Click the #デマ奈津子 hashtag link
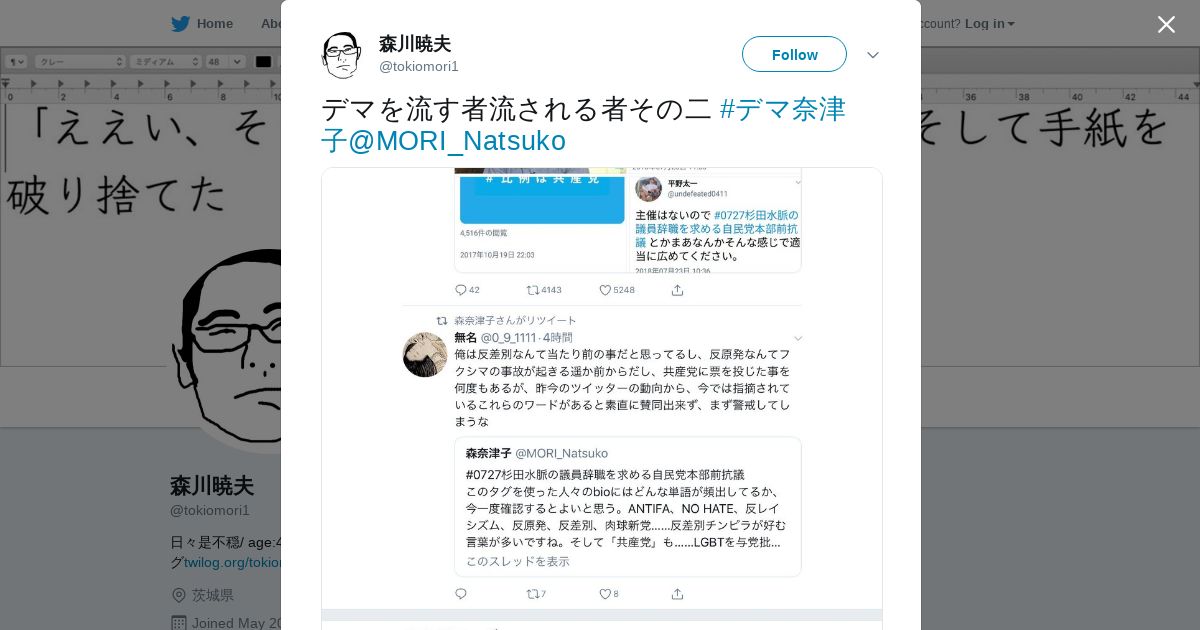1200x630 pixels. click(x=583, y=124)
